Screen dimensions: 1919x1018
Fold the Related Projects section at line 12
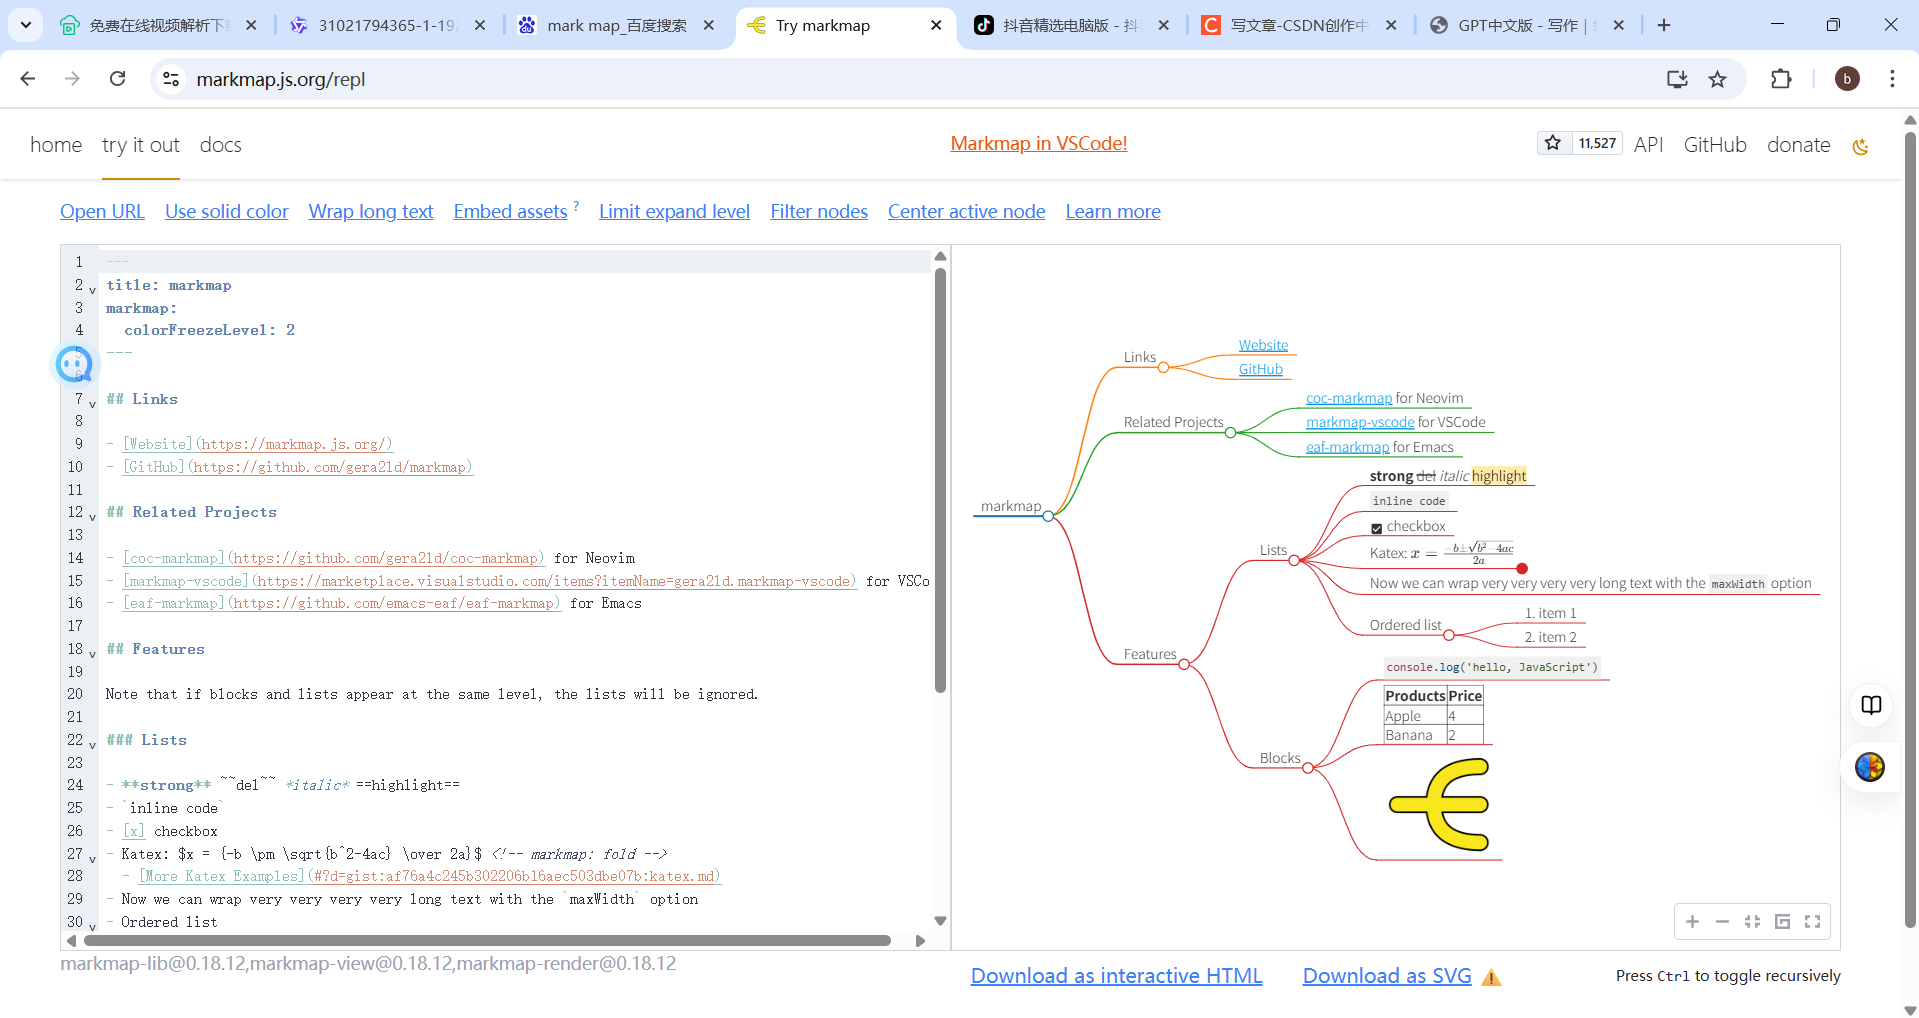coord(92,517)
